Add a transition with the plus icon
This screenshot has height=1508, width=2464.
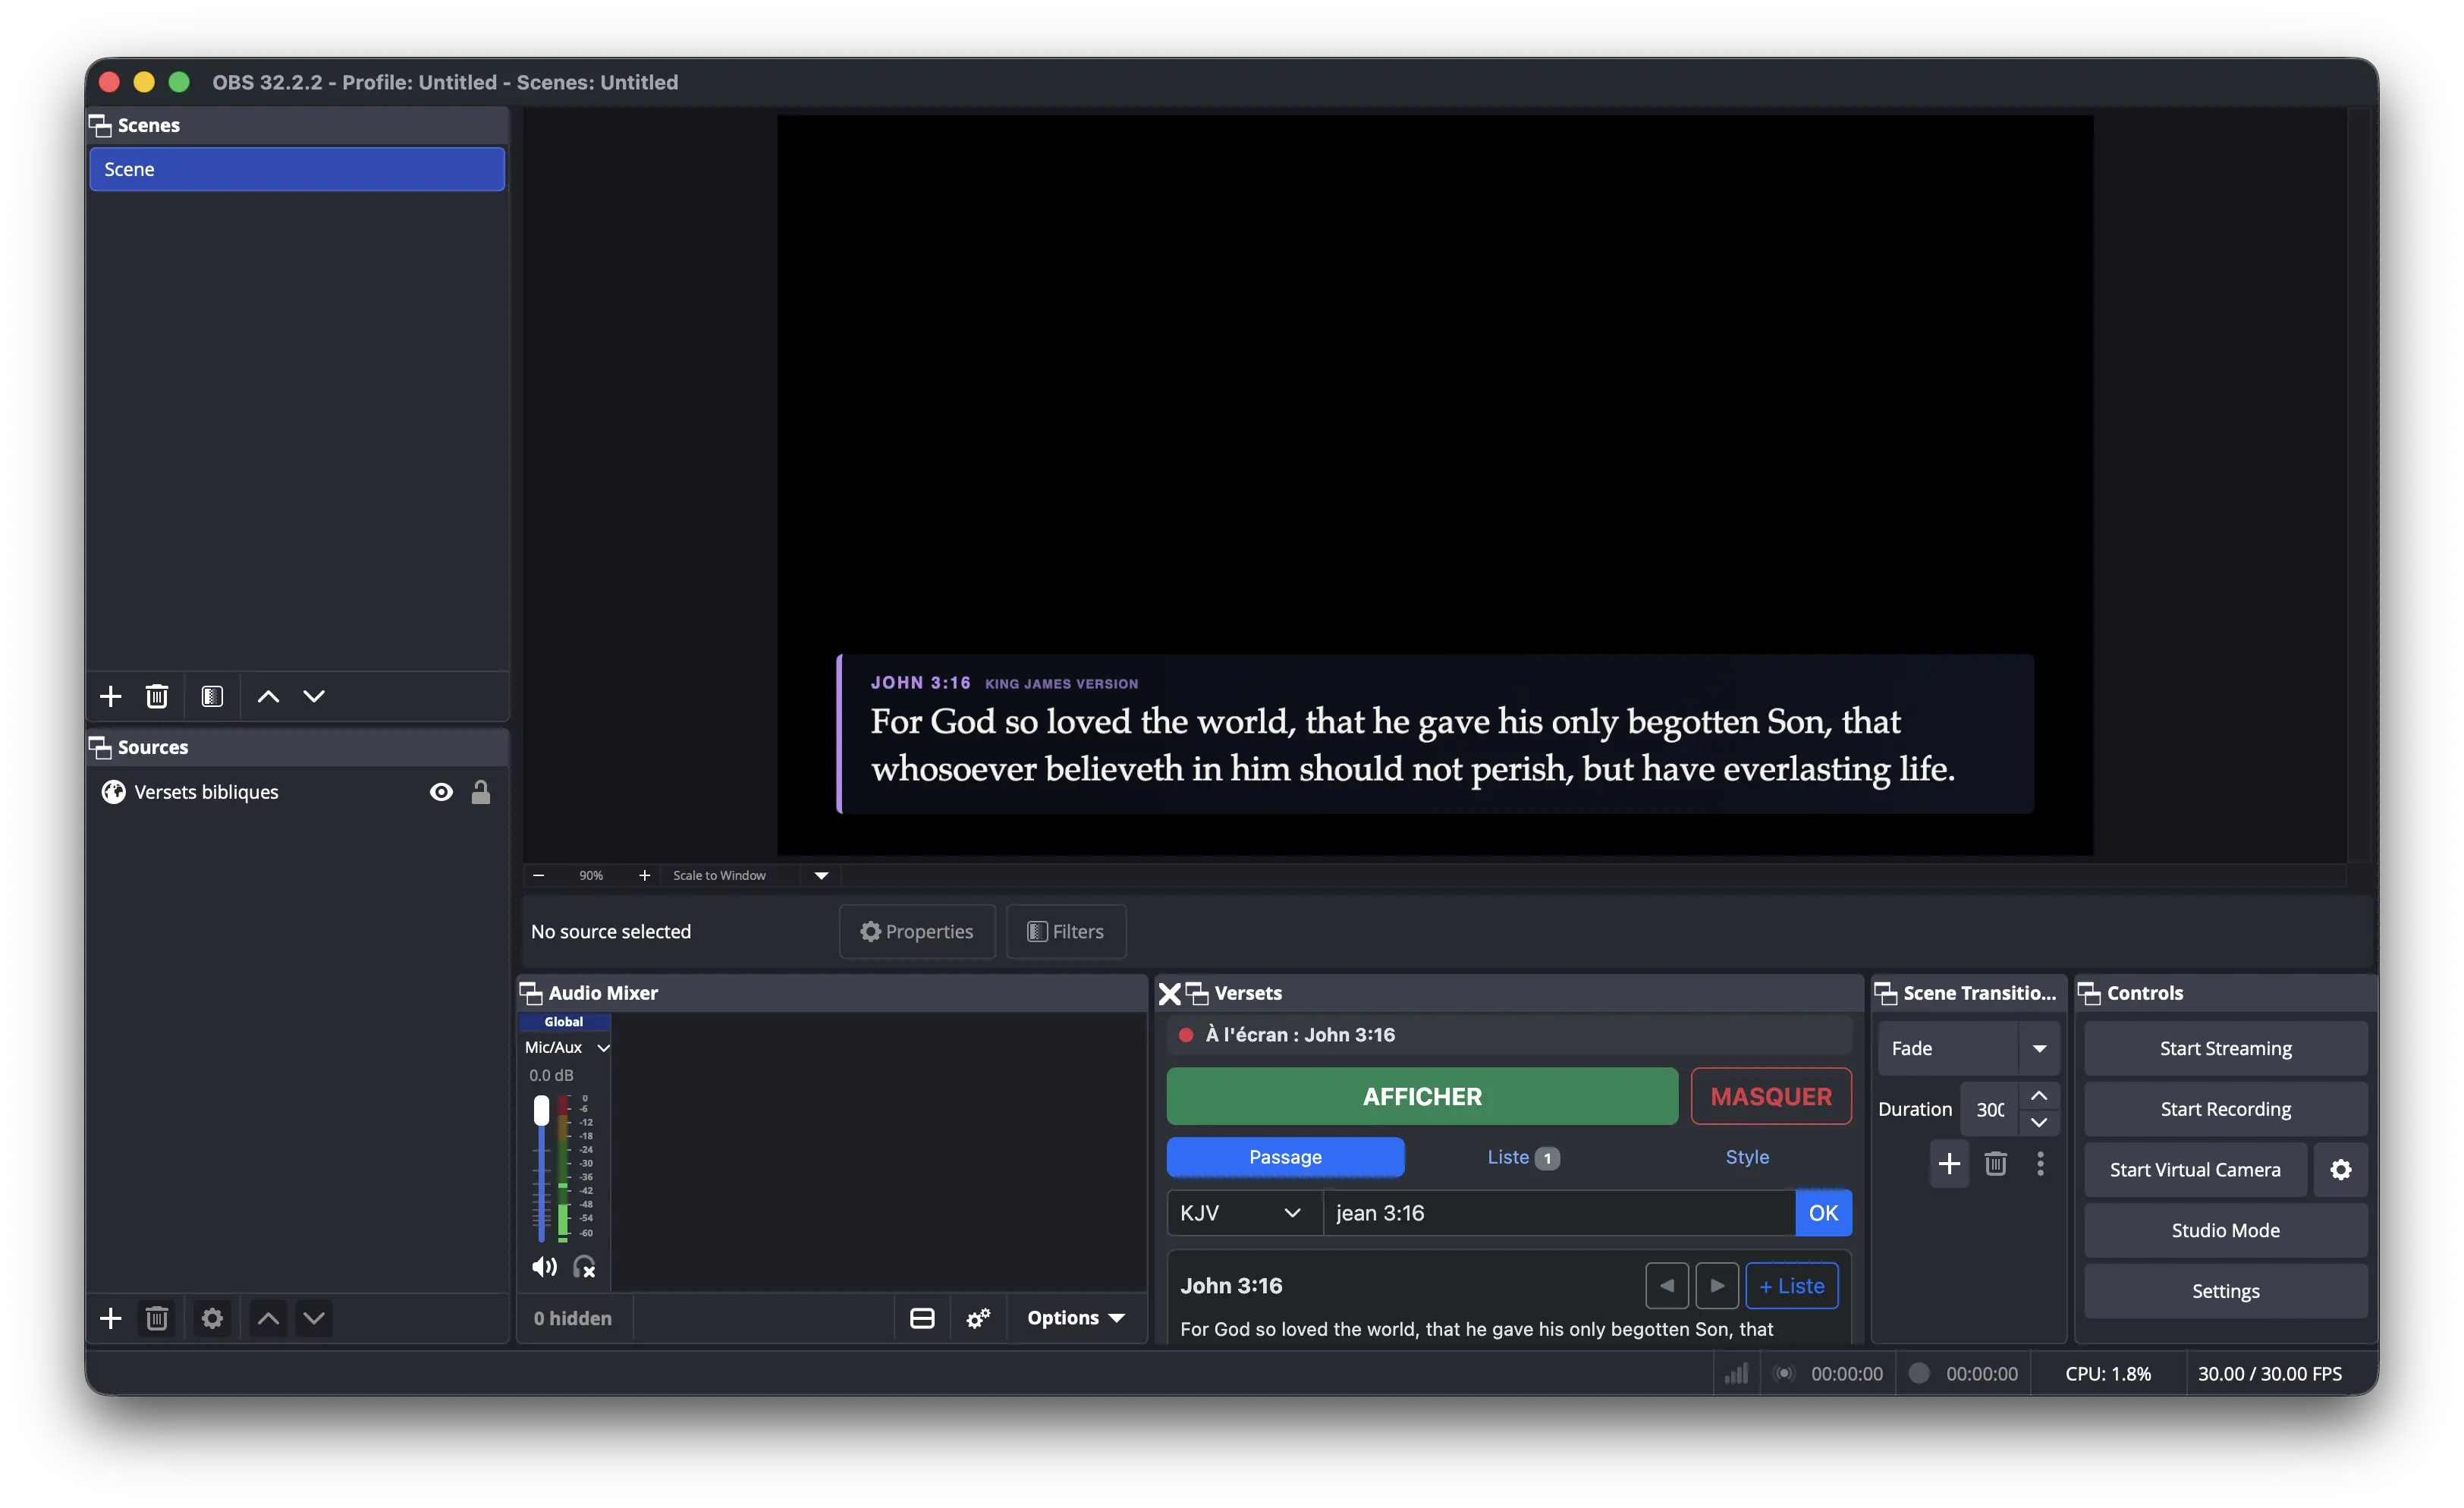click(x=1949, y=1164)
